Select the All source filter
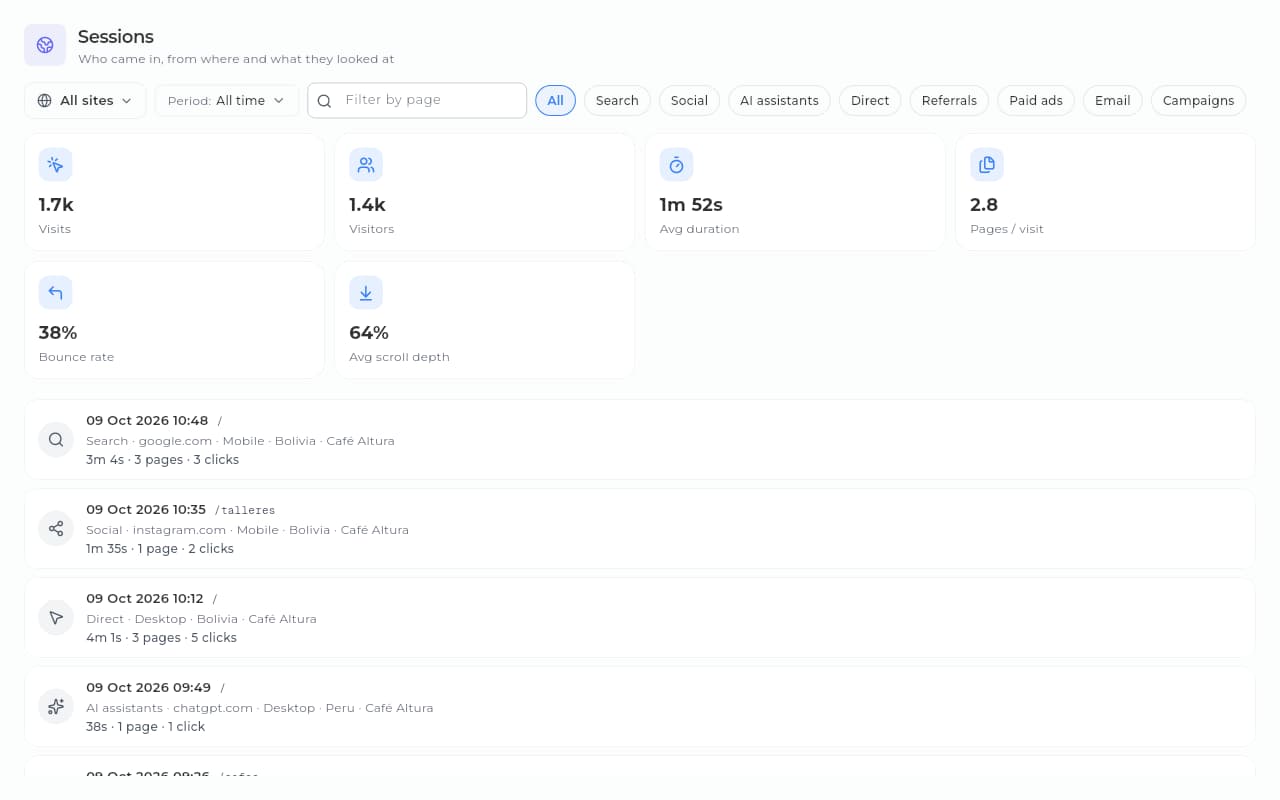1280x800 pixels. pos(555,101)
